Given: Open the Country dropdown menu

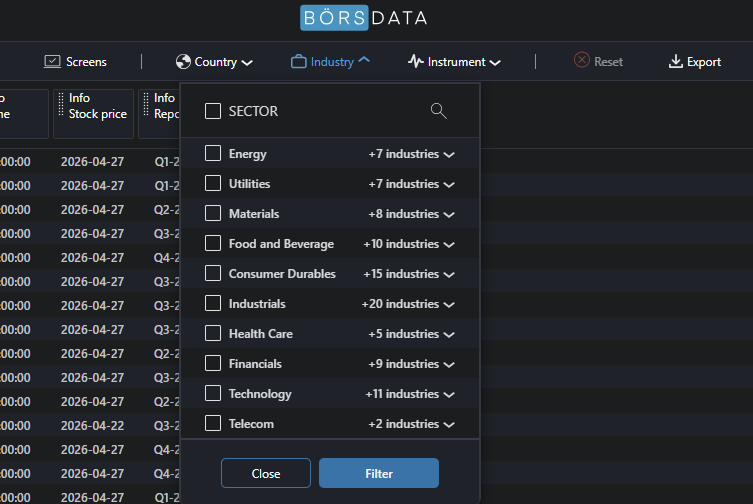Looking at the screenshot, I should pyautogui.click(x=214, y=61).
